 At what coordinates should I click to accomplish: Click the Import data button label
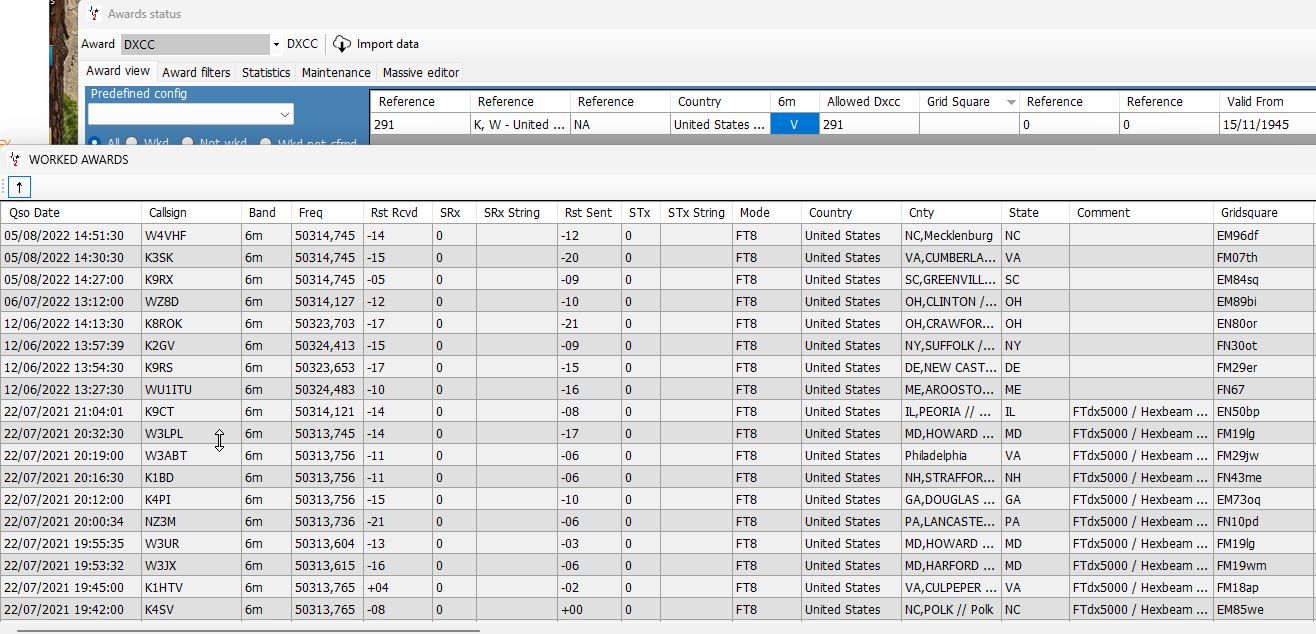pyautogui.click(x=388, y=44)
